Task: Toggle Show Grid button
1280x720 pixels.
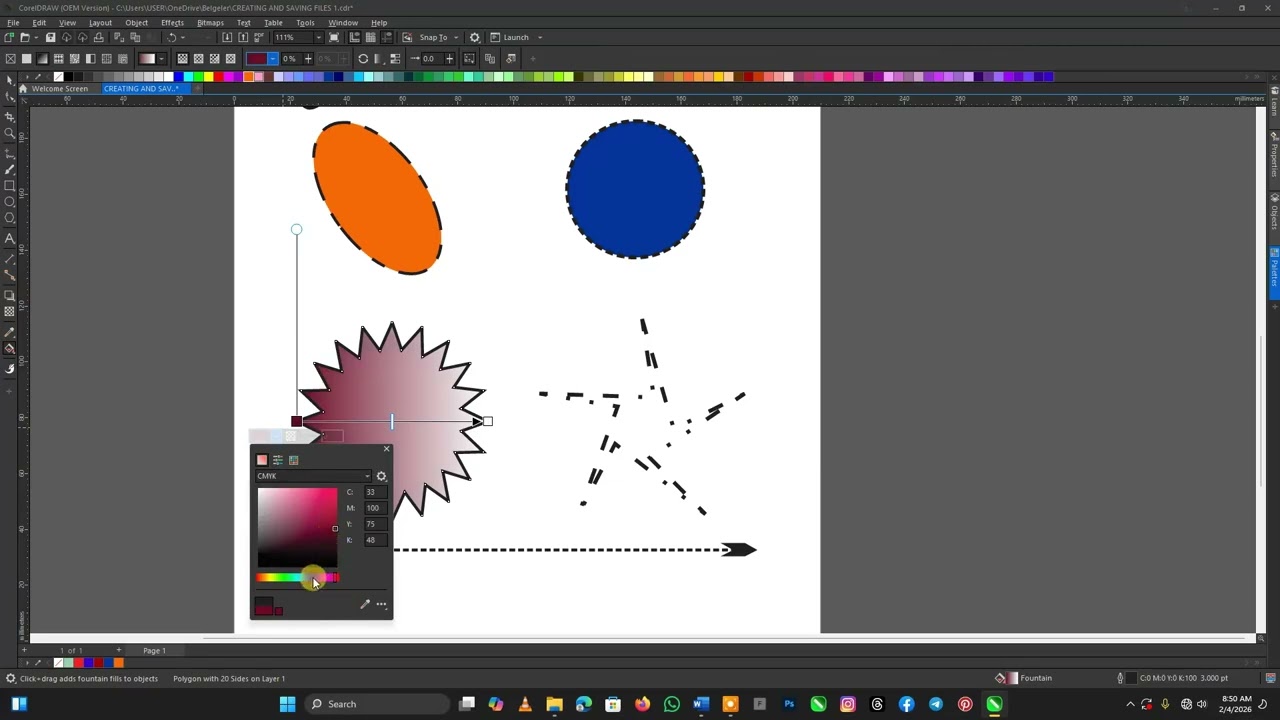Action: [371, 38]
